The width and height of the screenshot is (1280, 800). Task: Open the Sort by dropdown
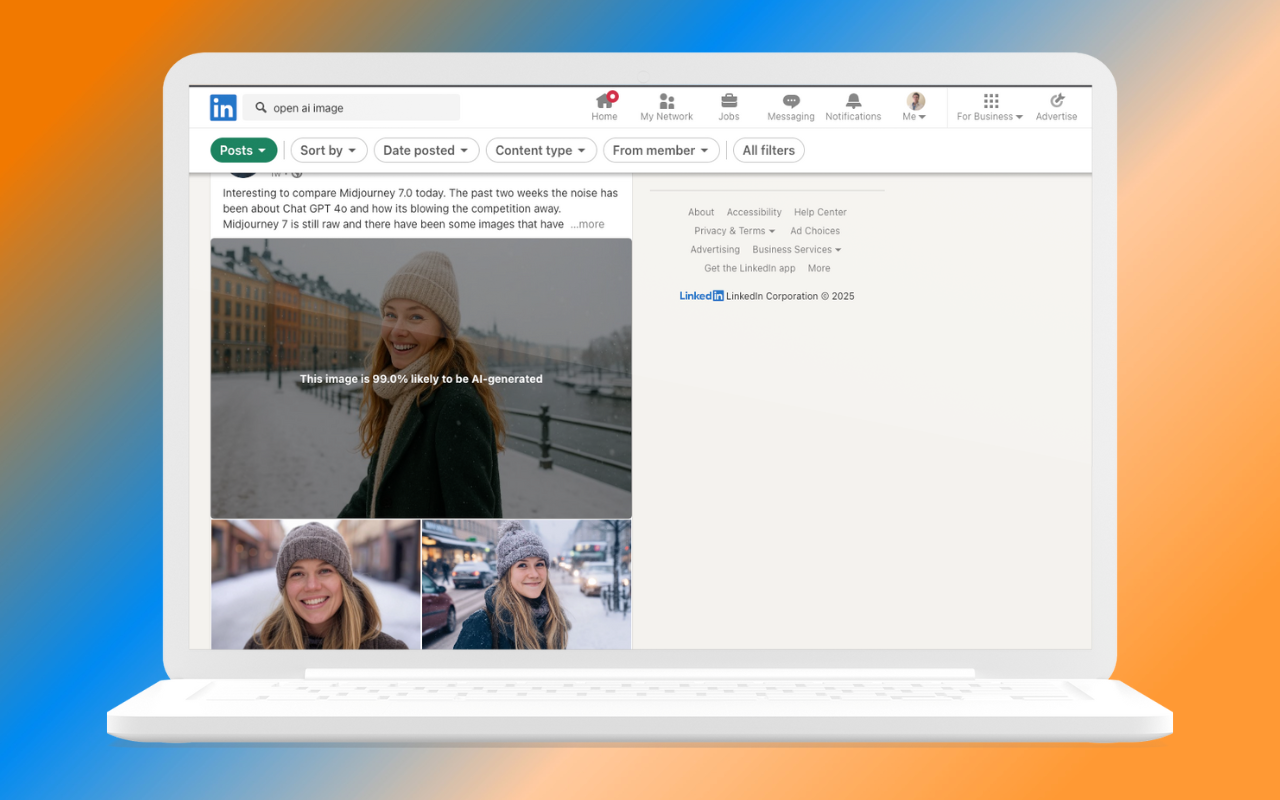pyautogui.click(x=329, y=150)
